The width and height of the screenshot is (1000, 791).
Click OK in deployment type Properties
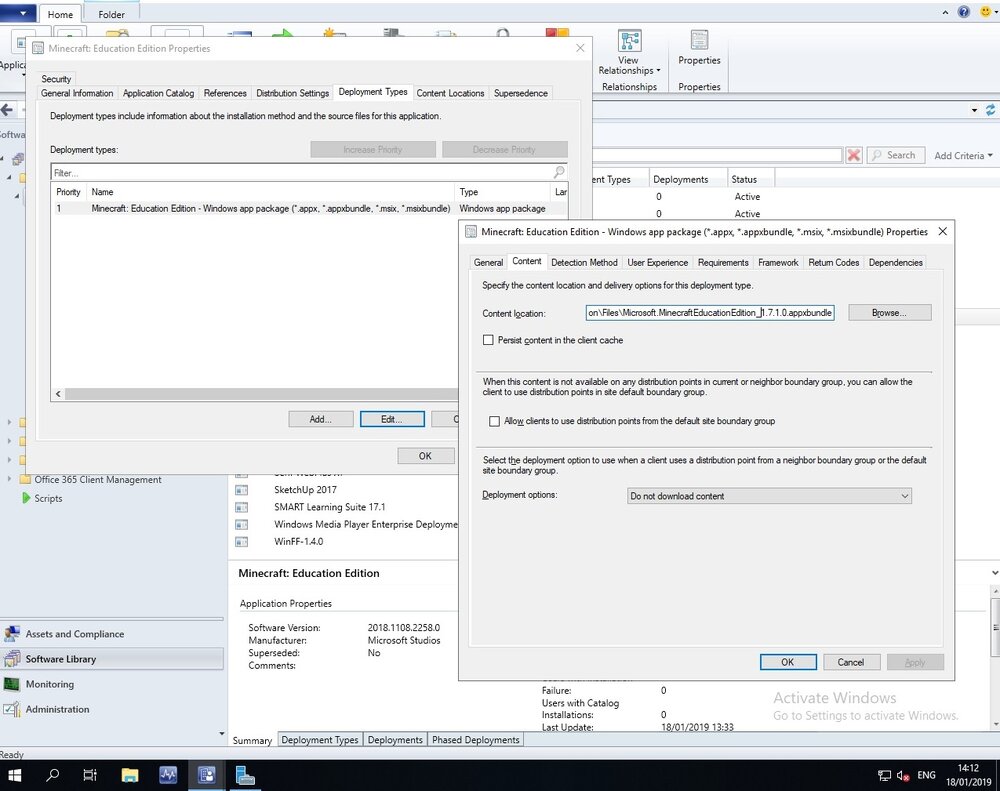coord(788,662)
